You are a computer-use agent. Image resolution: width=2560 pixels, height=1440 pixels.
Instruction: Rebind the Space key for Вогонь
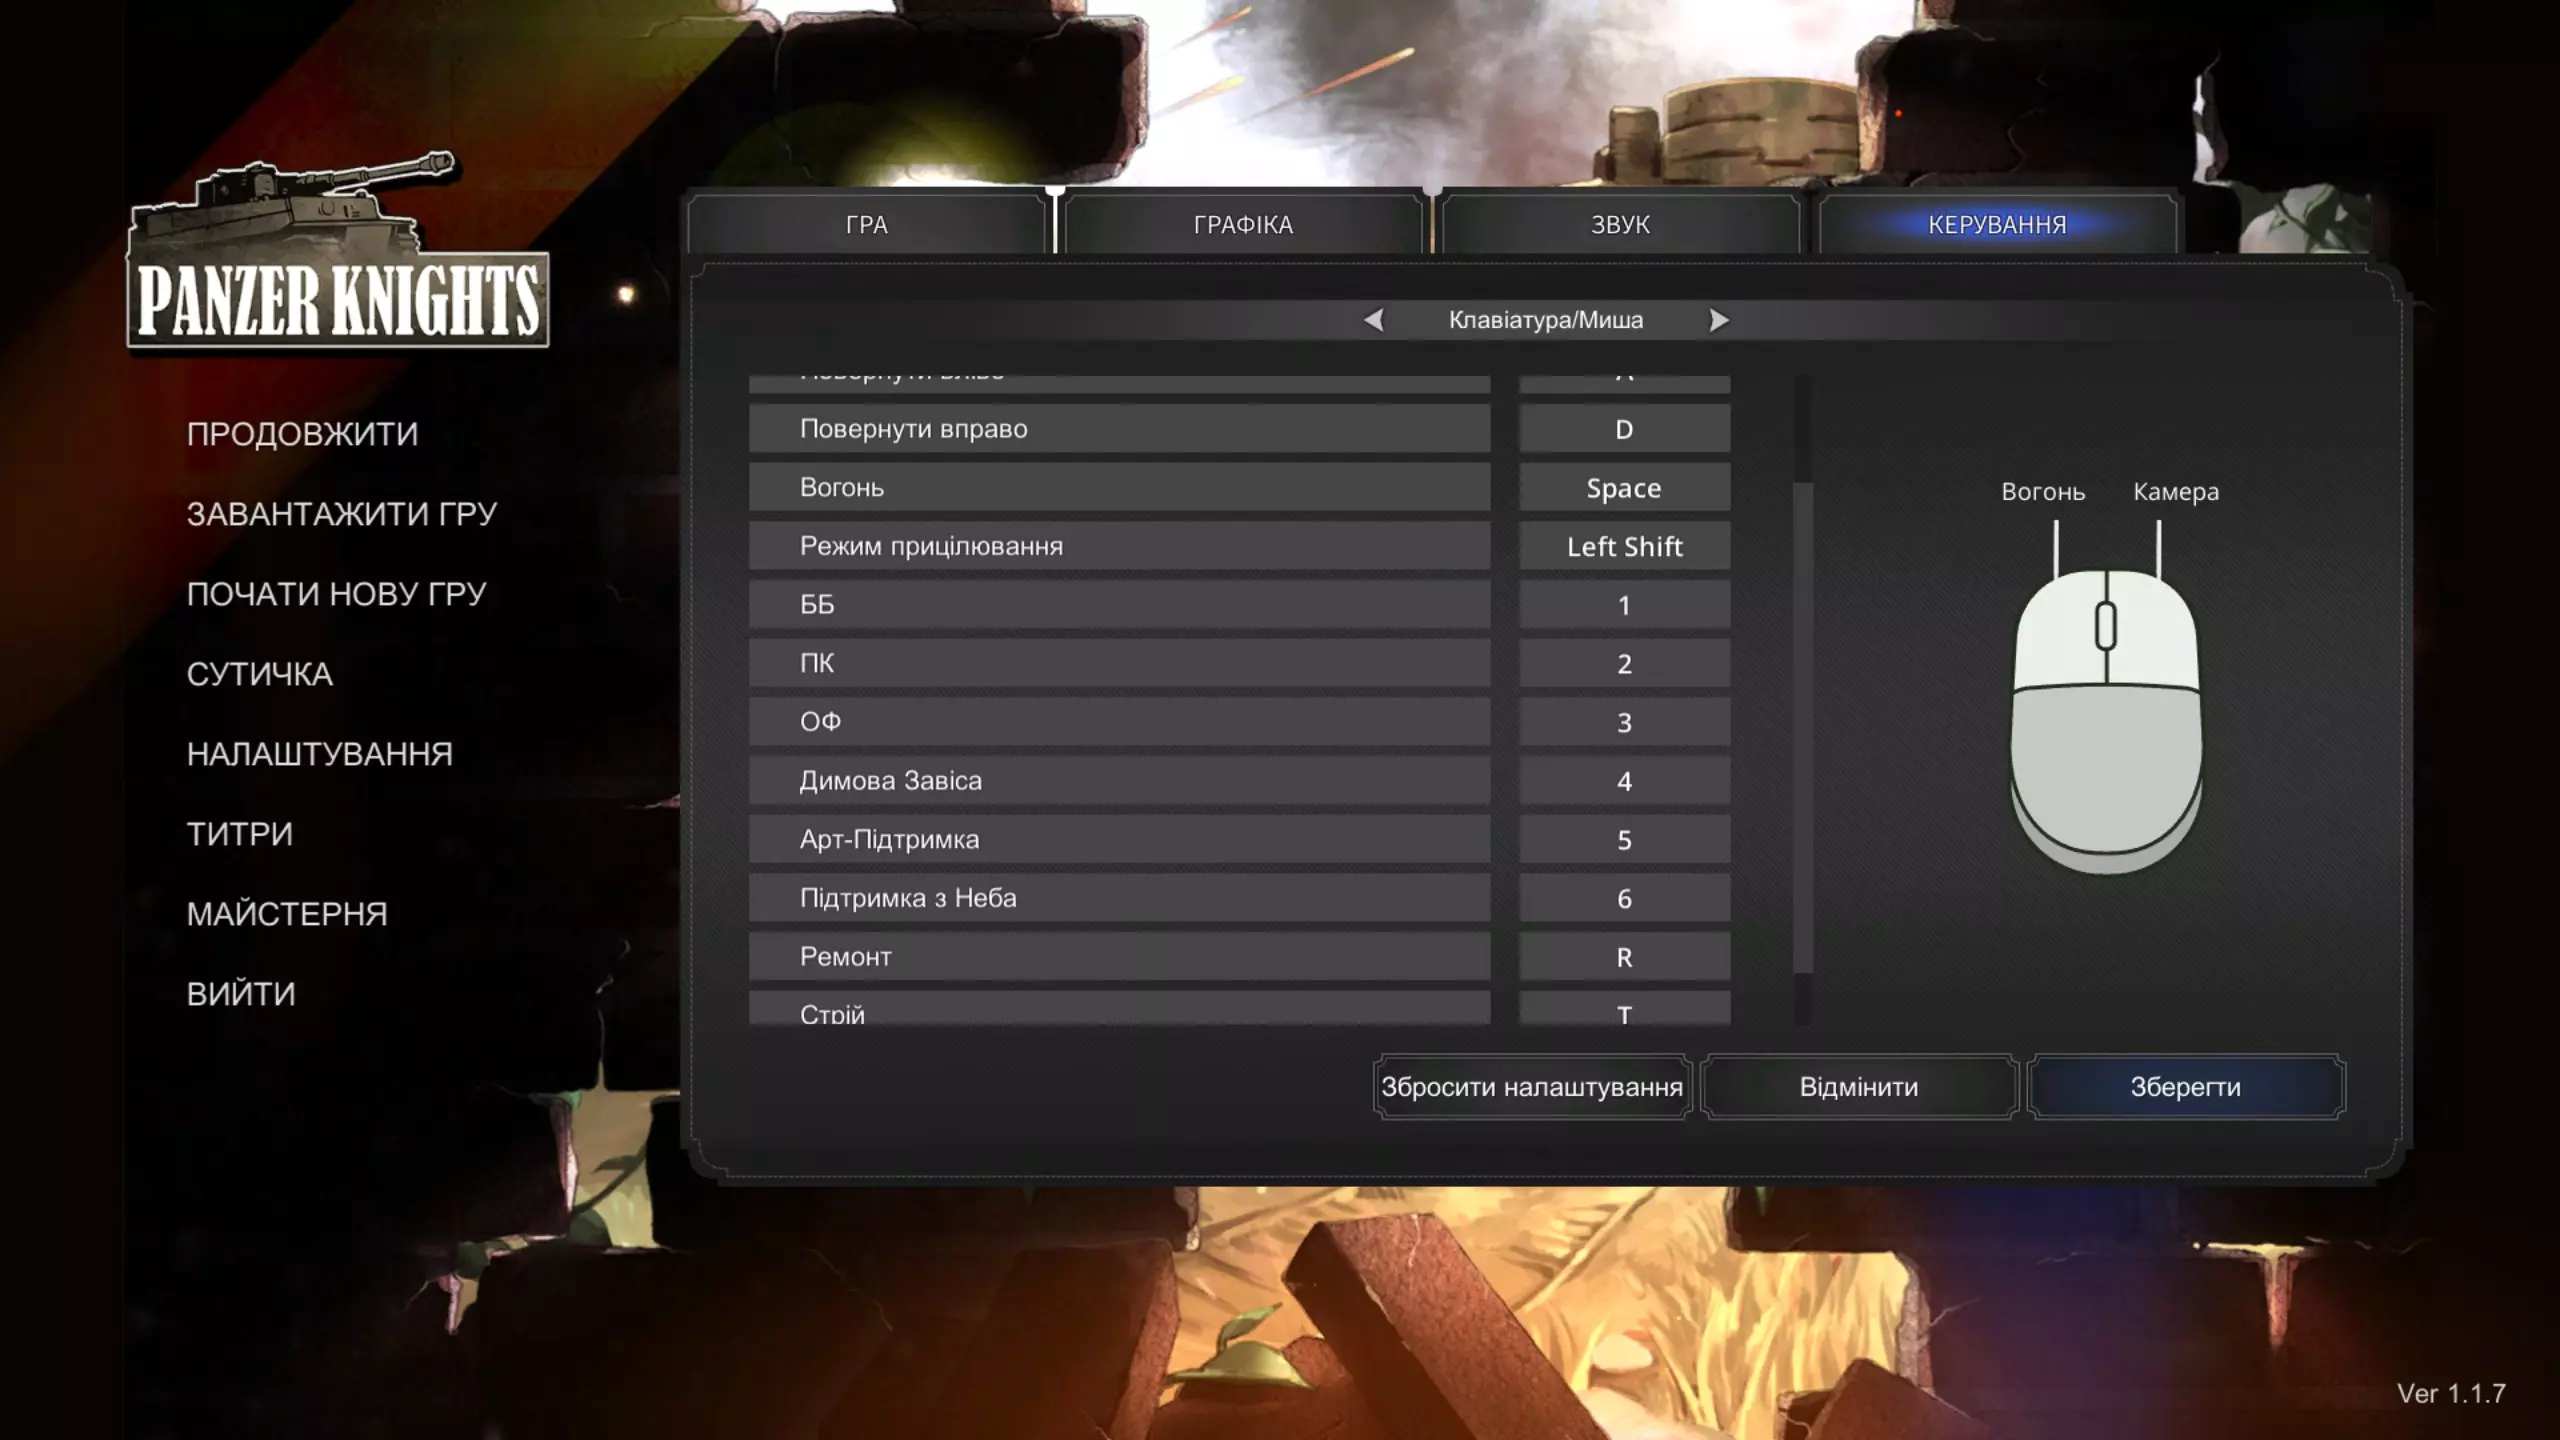pyautogui.click(x=1624, y=488)
